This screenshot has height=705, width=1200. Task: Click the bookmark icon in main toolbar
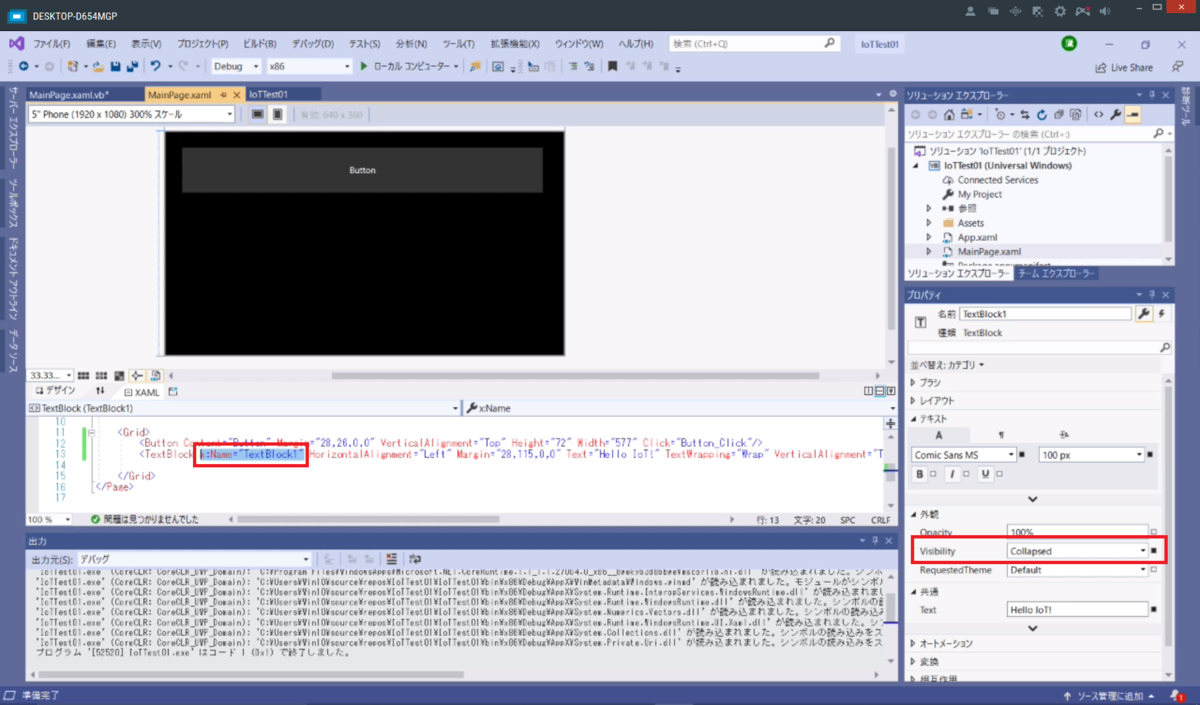(x=612, y=66)
